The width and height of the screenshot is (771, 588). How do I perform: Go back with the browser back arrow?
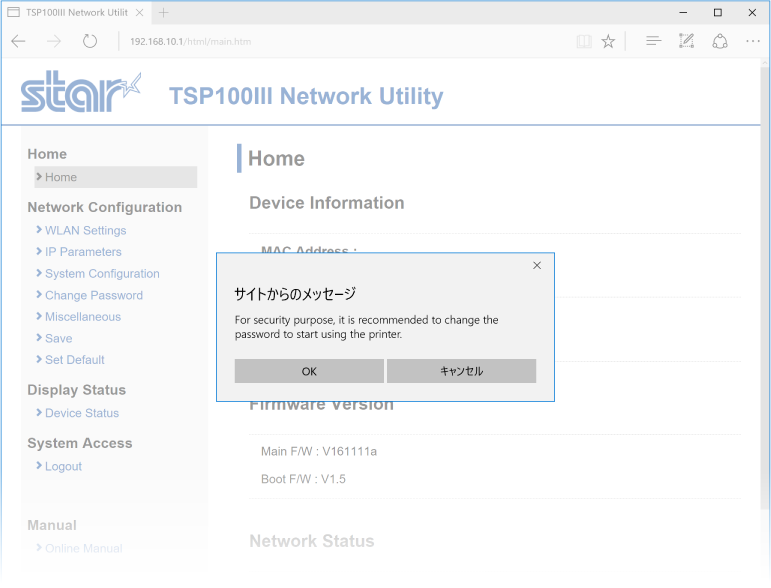[x=18, y=41]
